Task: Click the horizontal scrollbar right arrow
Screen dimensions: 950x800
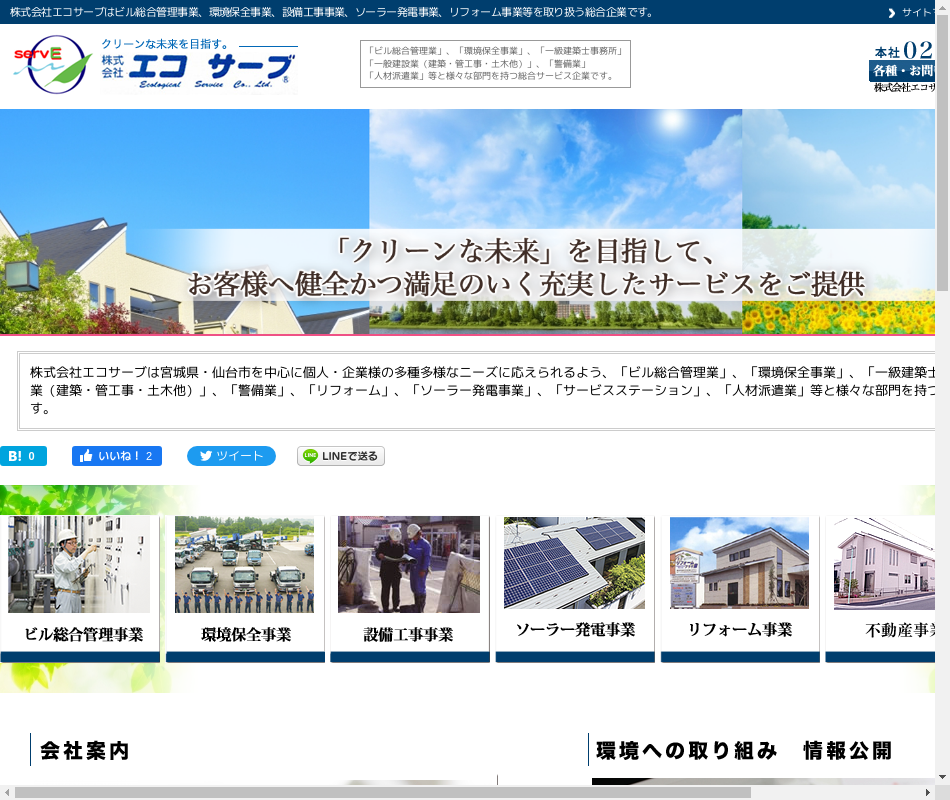Action: click(x=927, y=792)
